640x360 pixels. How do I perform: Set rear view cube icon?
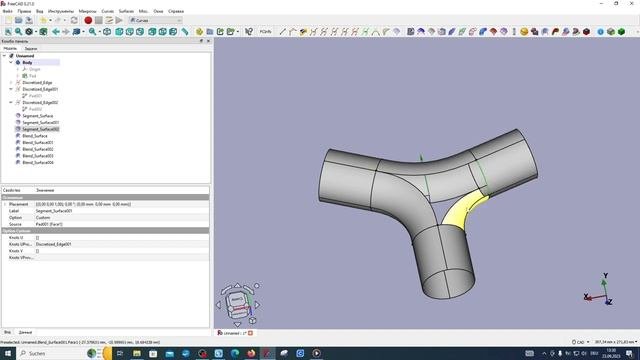tap(152, 31)
